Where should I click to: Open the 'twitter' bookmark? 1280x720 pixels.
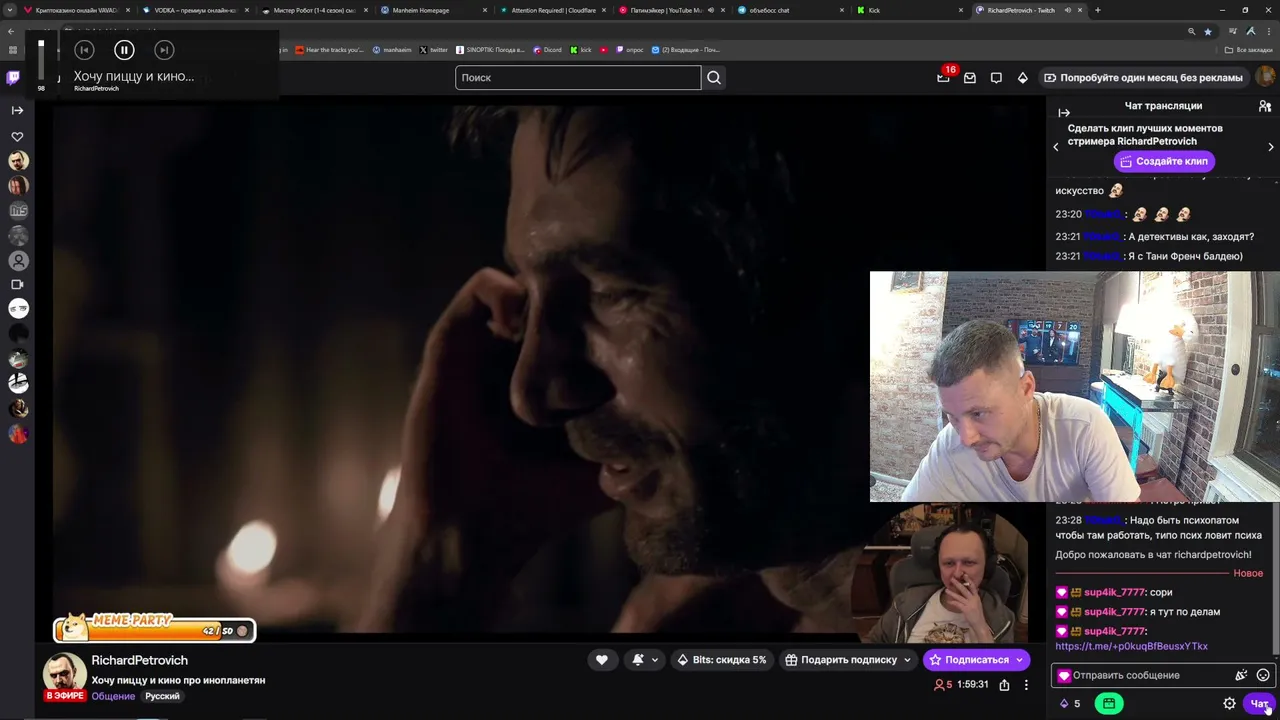click(x=433, y=49)
